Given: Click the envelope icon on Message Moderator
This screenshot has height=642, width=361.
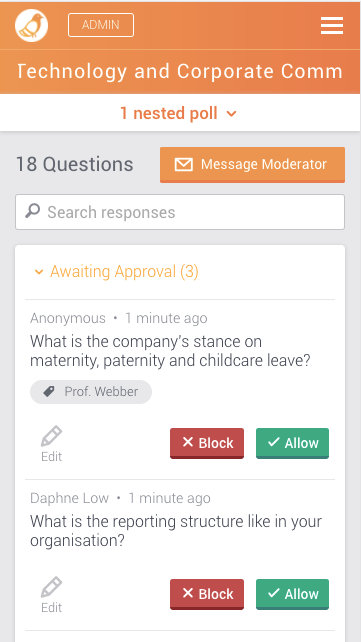Looking at the screenshot, I should [x=183, y=165].
